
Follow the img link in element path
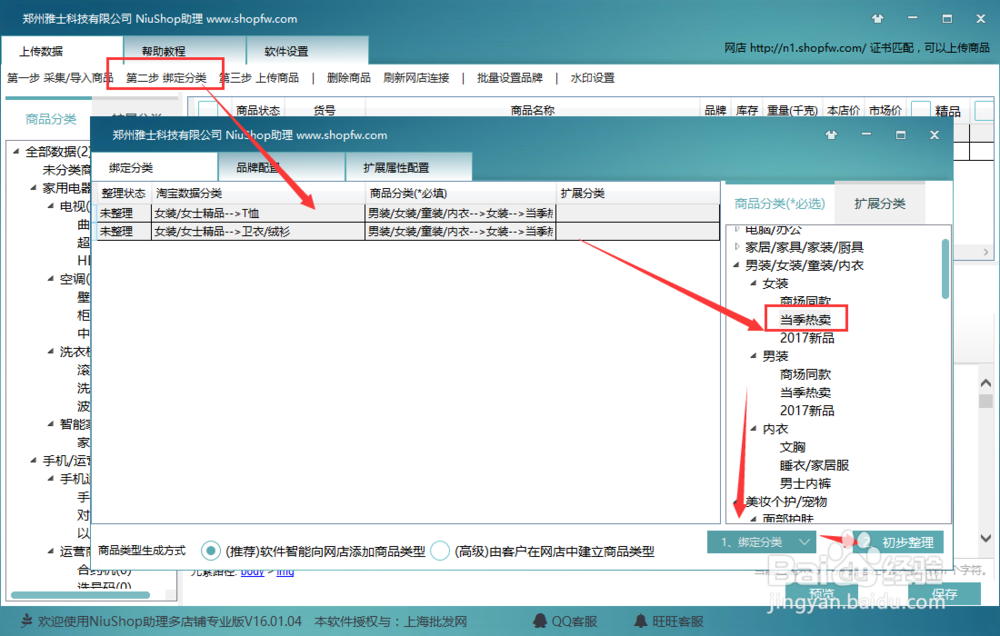coord(285,572)
